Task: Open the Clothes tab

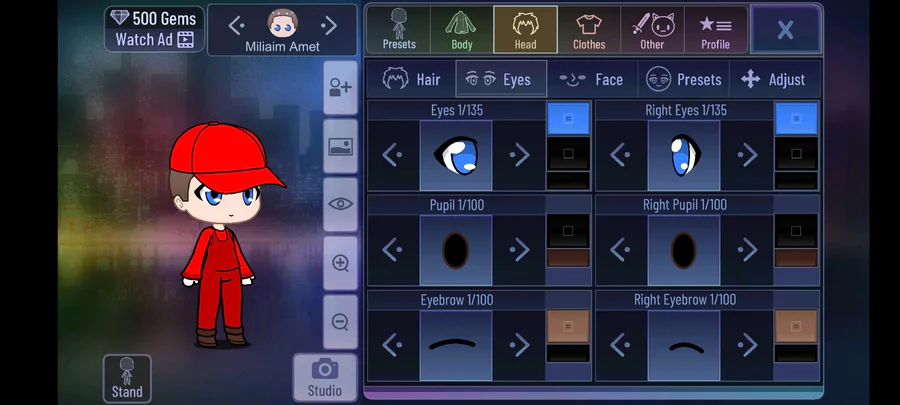Action: point(589,30)
